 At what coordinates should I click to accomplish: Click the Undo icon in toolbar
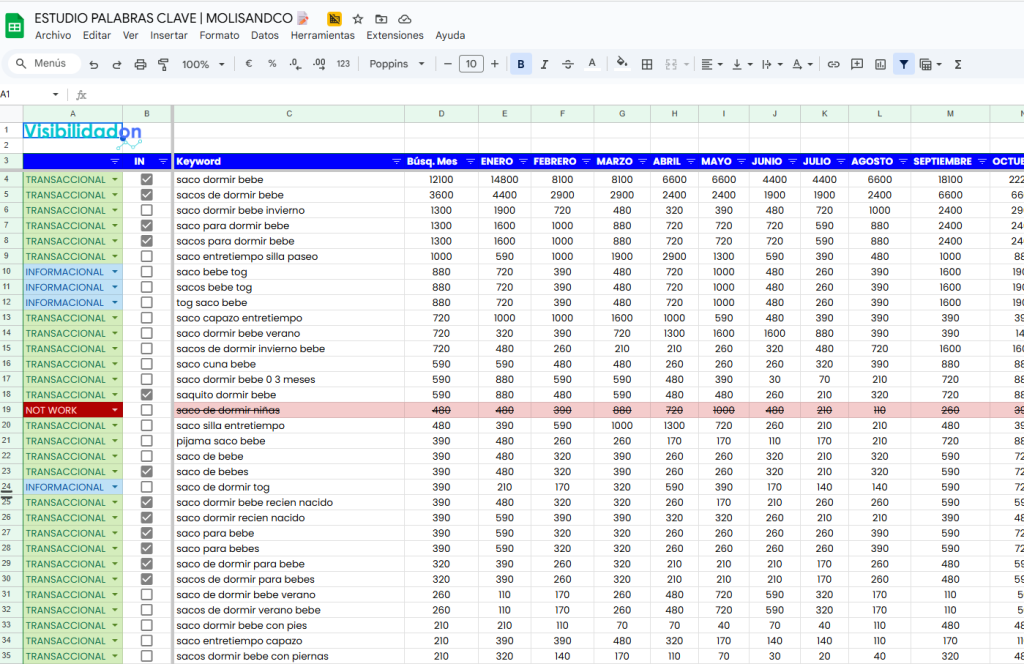(94, 64)
